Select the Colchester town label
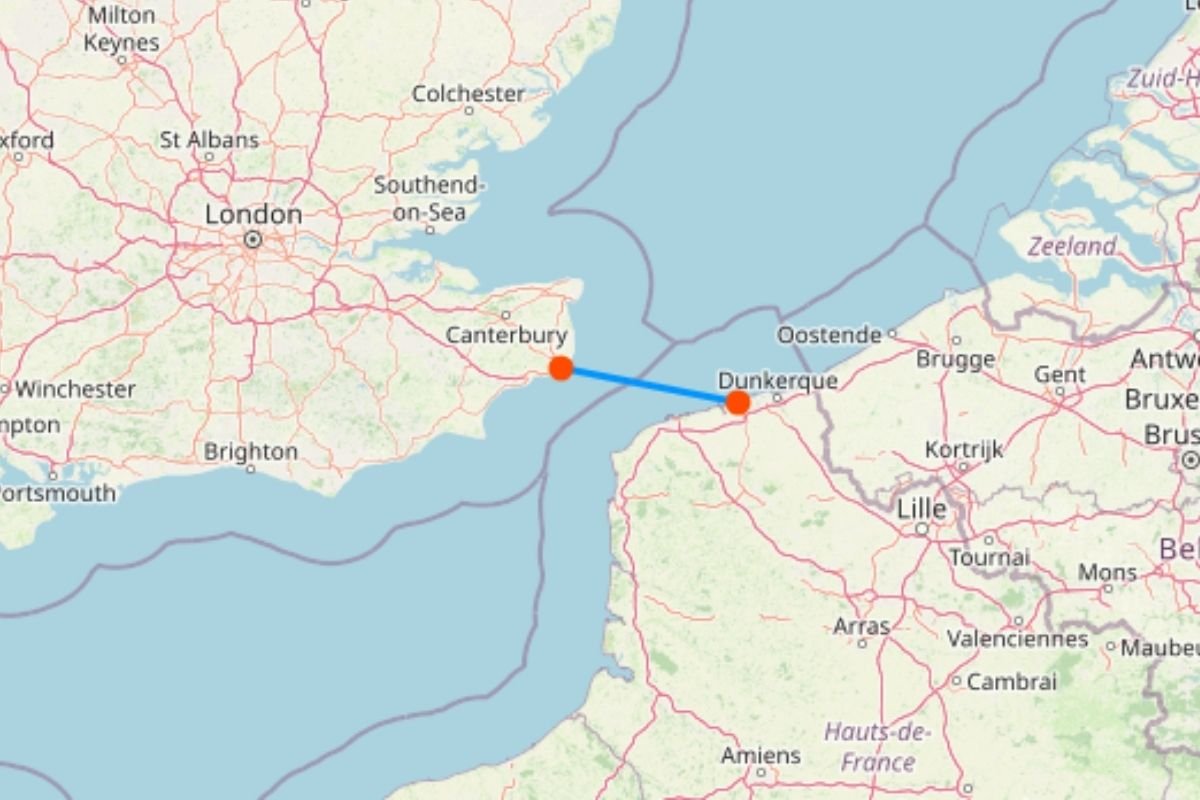The height and width of the screenshot is (800, 1200). point(468,94)
